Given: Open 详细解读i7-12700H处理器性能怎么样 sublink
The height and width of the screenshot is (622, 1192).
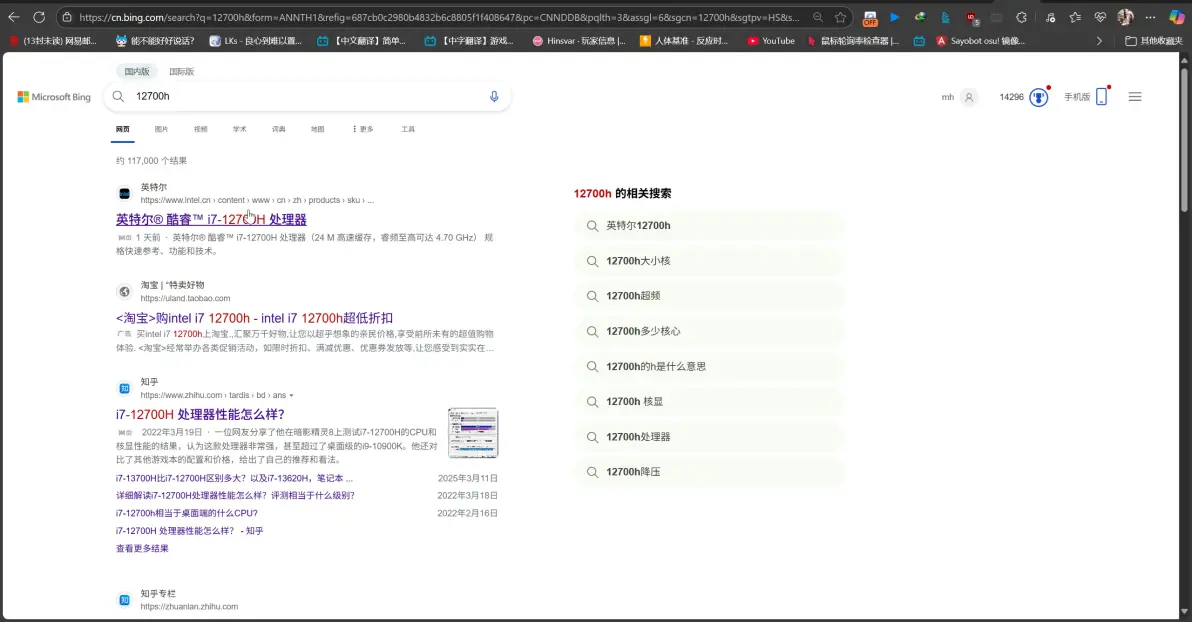Looking at the screenshot, I should pyautogui.click(x=235, y=496).
